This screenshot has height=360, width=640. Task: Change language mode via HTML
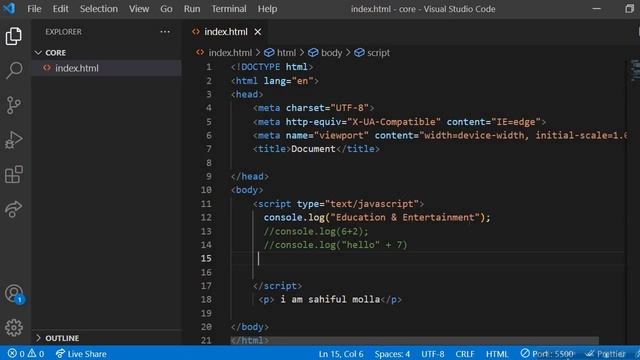497,353
